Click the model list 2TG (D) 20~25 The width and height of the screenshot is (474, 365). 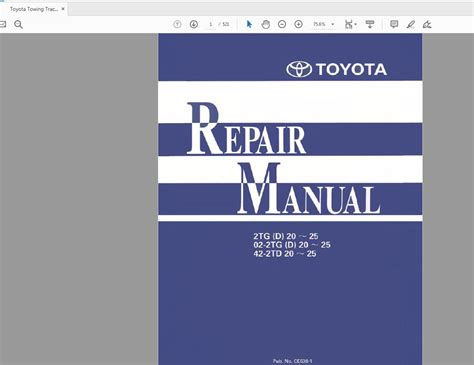pyautogui.click(x=286, y=236)
